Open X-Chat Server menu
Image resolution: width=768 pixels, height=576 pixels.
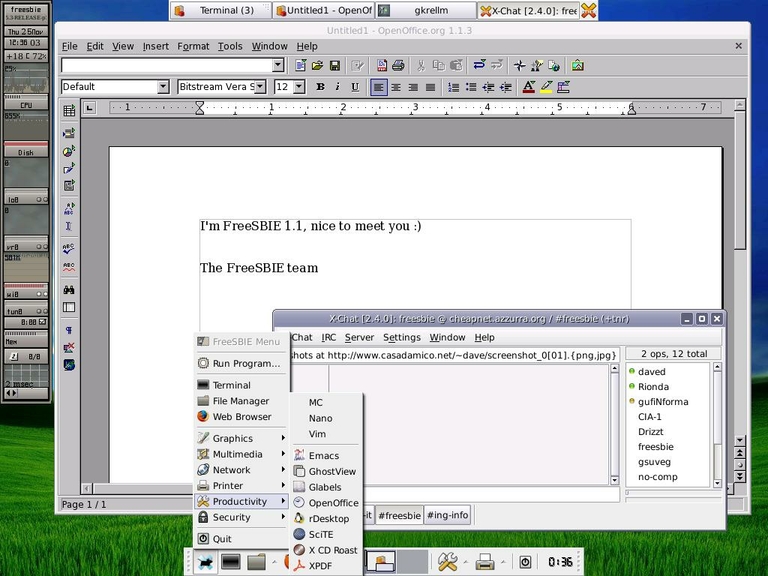point(359,337)
